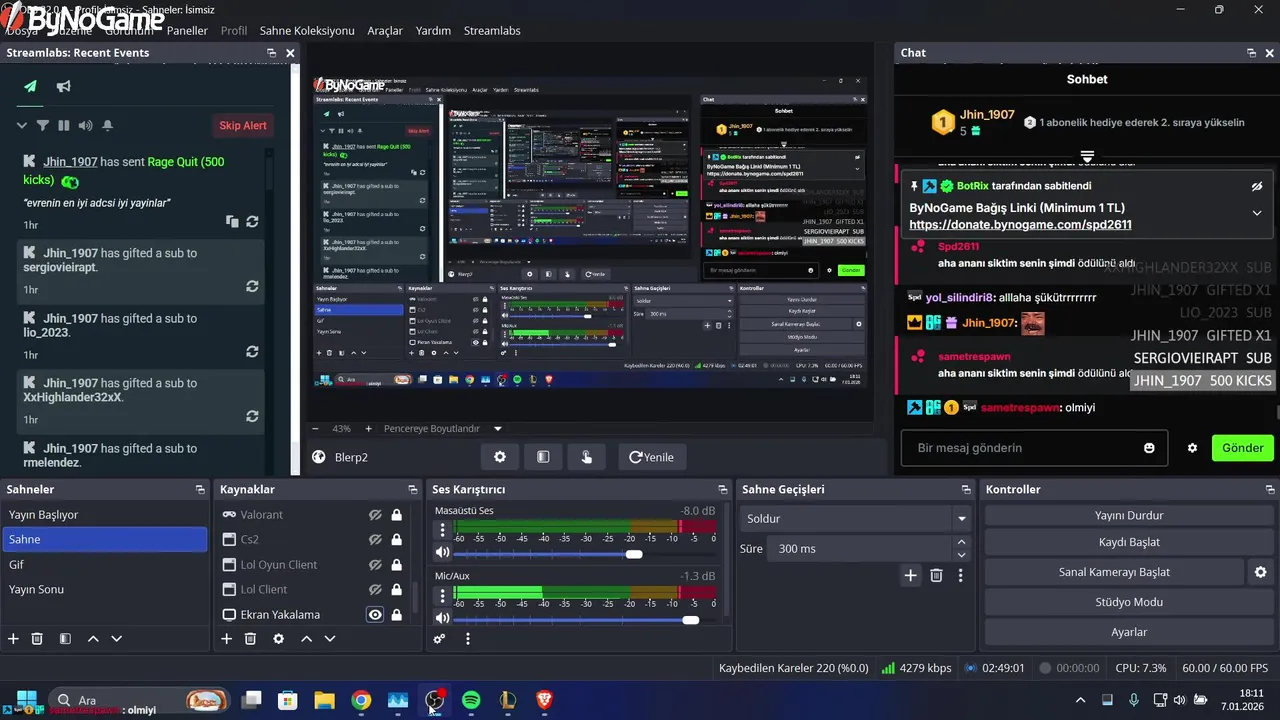Replay the lio_2023 gifted sub alert
1280x720 pixels.
(x=252, y=351)
